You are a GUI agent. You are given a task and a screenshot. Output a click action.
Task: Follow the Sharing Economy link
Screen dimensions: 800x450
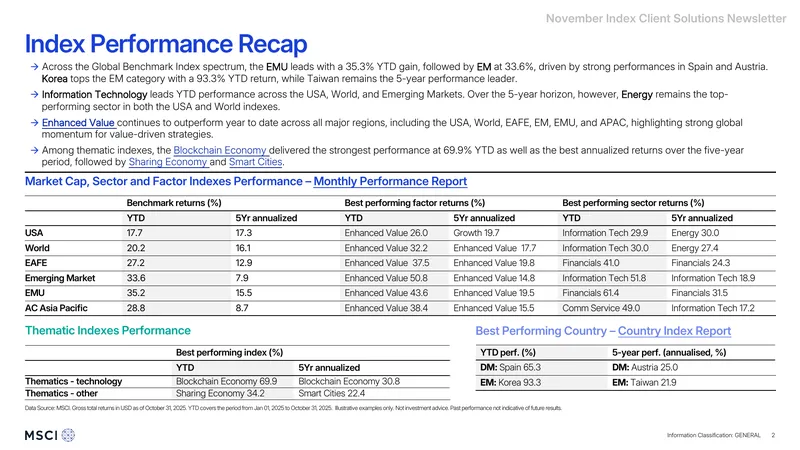point(168,162)
